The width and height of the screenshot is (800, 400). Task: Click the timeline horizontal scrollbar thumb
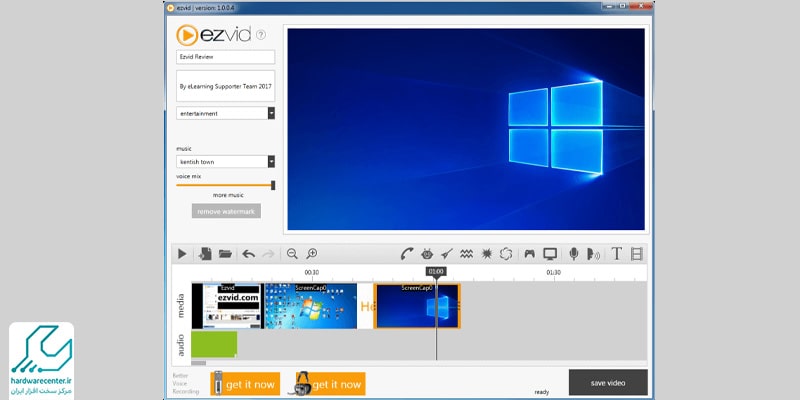pyautogui.click(x=198, y=363)
